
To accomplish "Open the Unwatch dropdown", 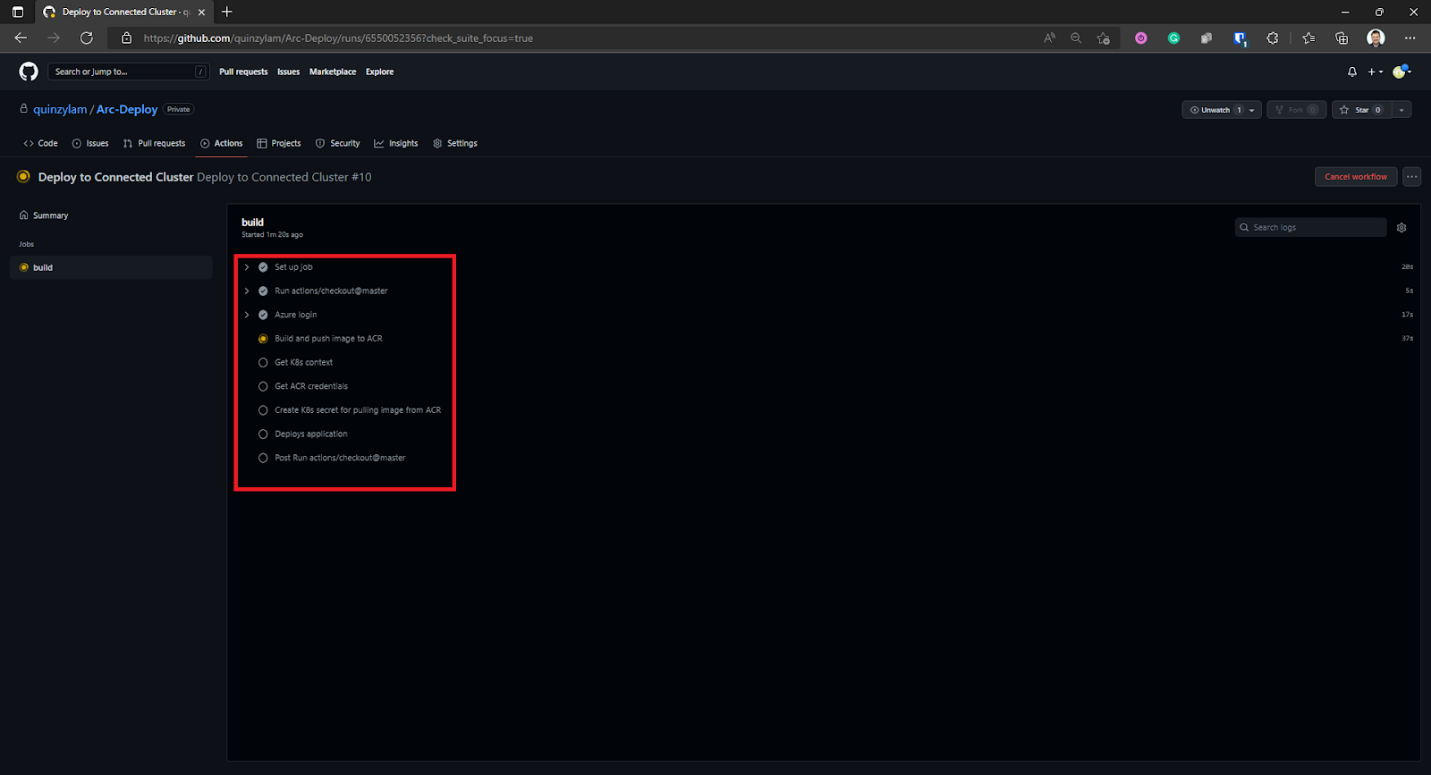I will tap(1221, 110).
